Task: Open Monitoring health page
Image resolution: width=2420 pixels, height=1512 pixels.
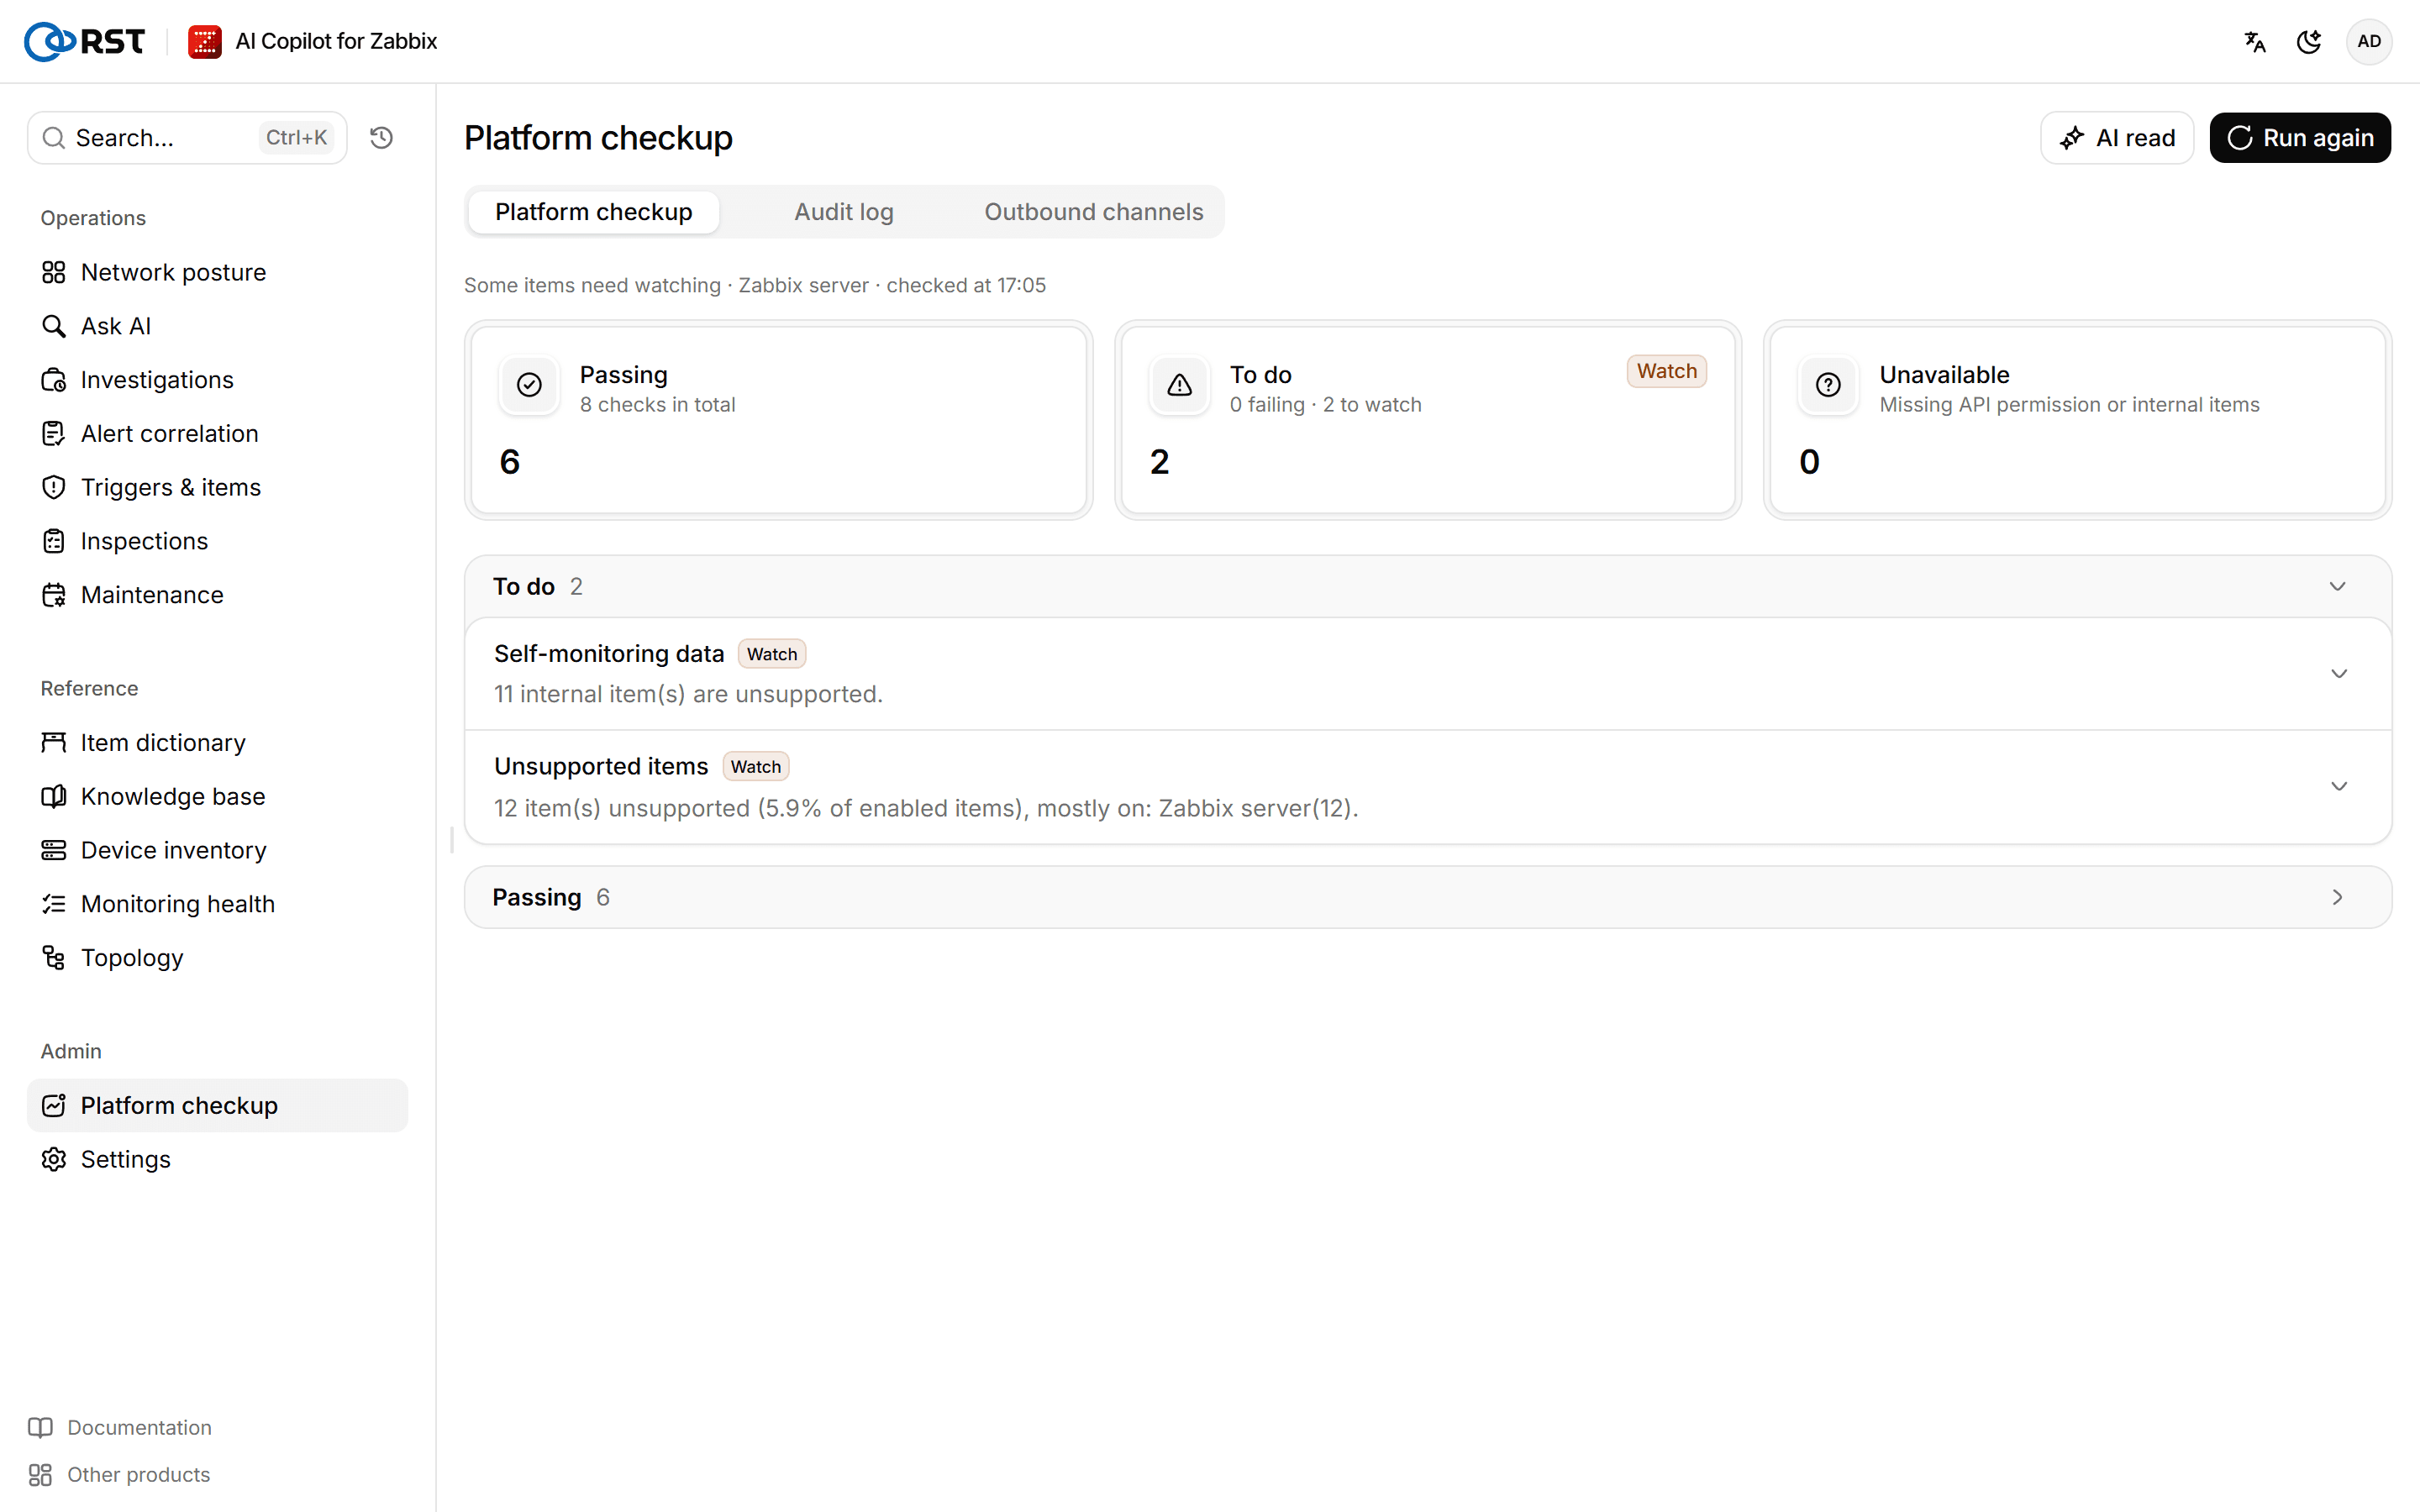Action: (x=218, y=904)
